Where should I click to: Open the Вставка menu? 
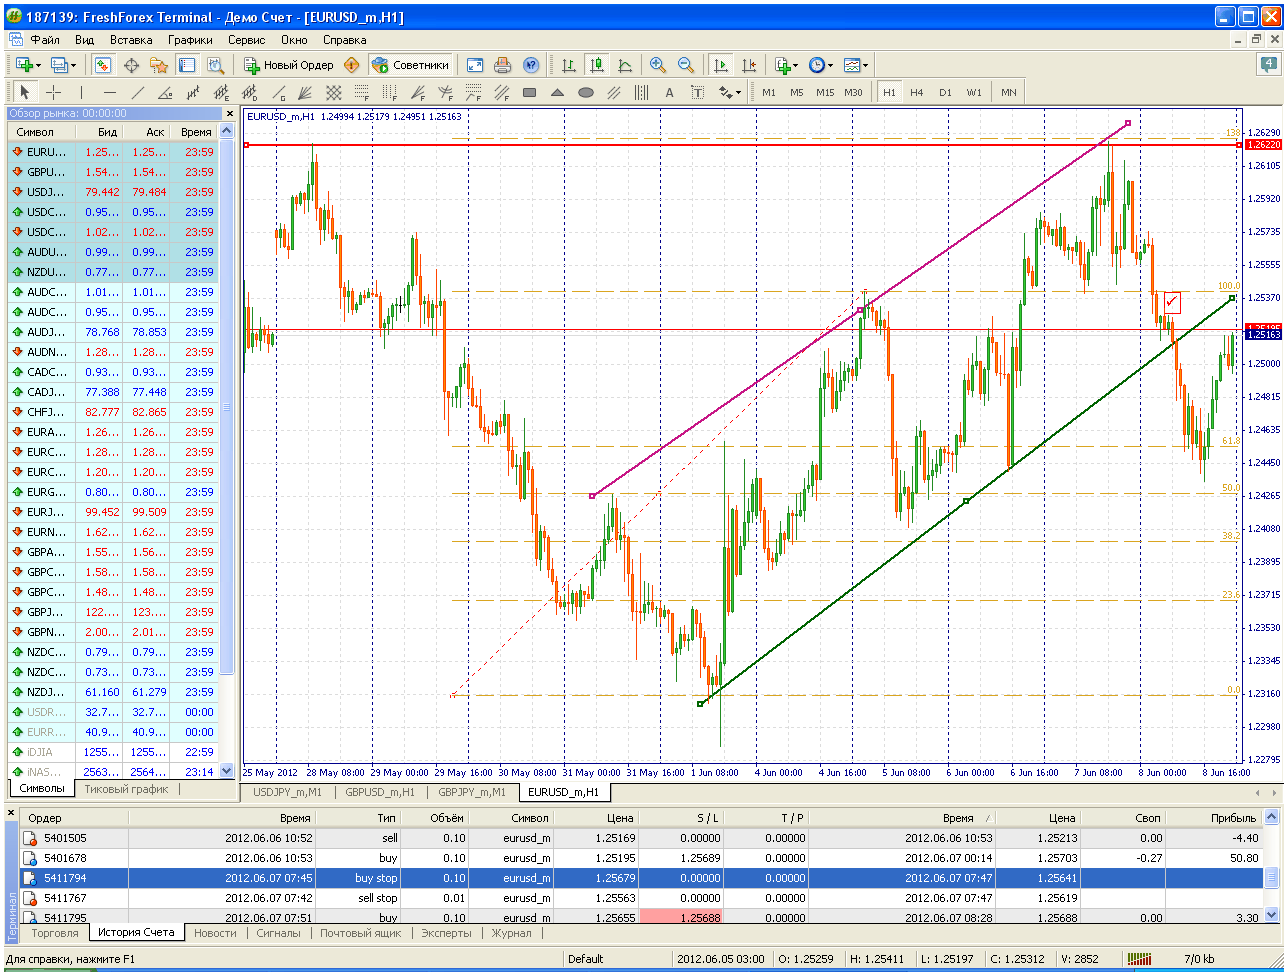pos(131,40)
